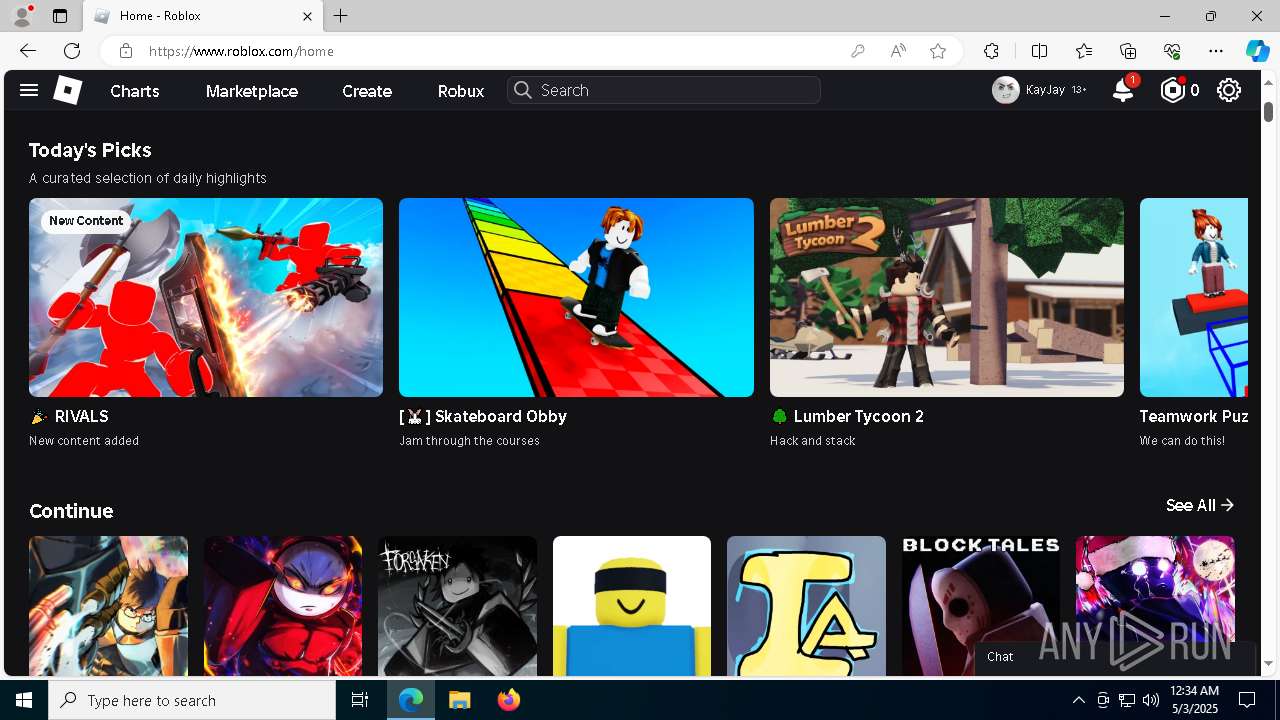Open the saved password key icon
This screenshot has width=1280, height=720.
[x=858, y=51]
